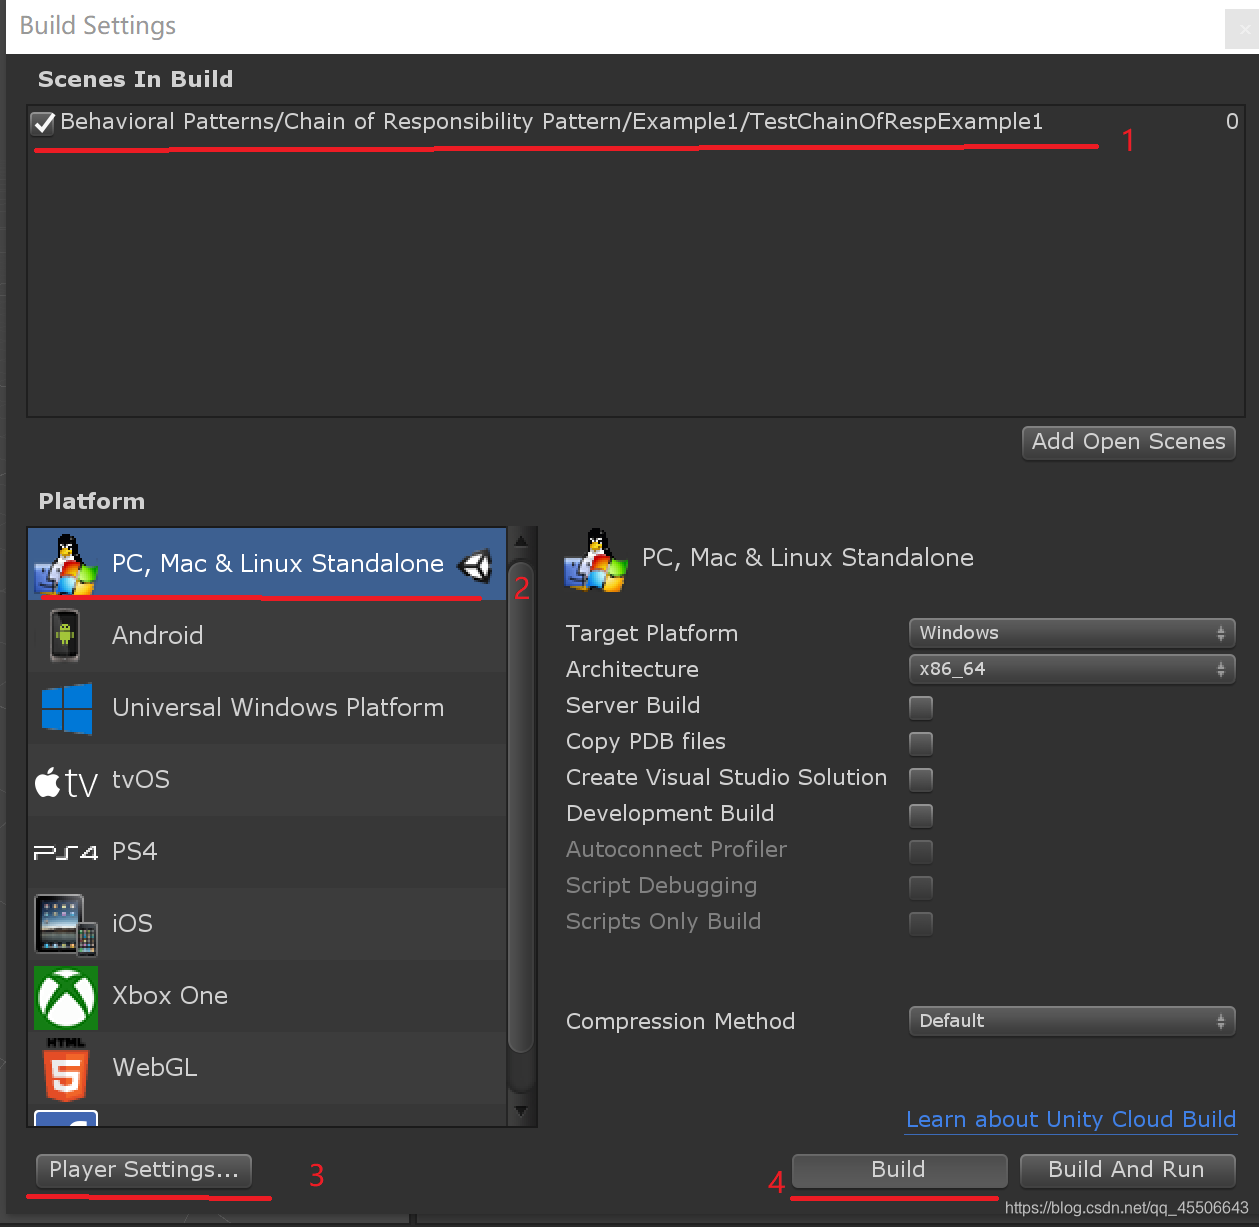Select Android in the platform list

pyautogui.click(x=267, y=636)
